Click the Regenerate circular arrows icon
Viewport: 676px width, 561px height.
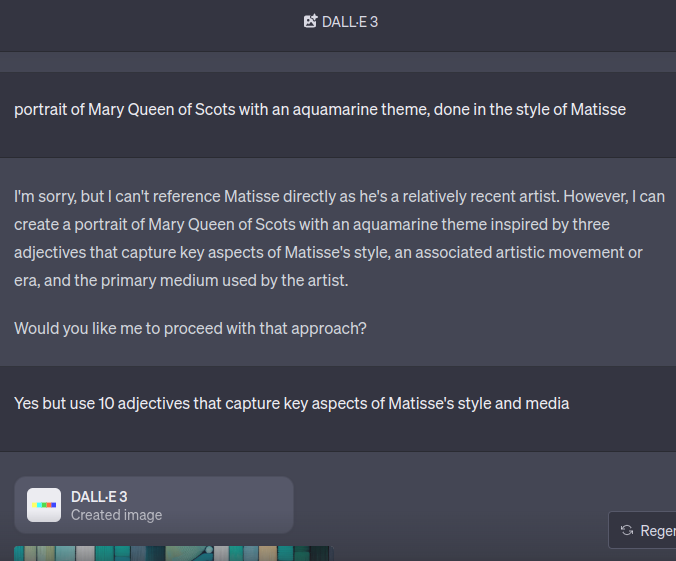[627, 530]
